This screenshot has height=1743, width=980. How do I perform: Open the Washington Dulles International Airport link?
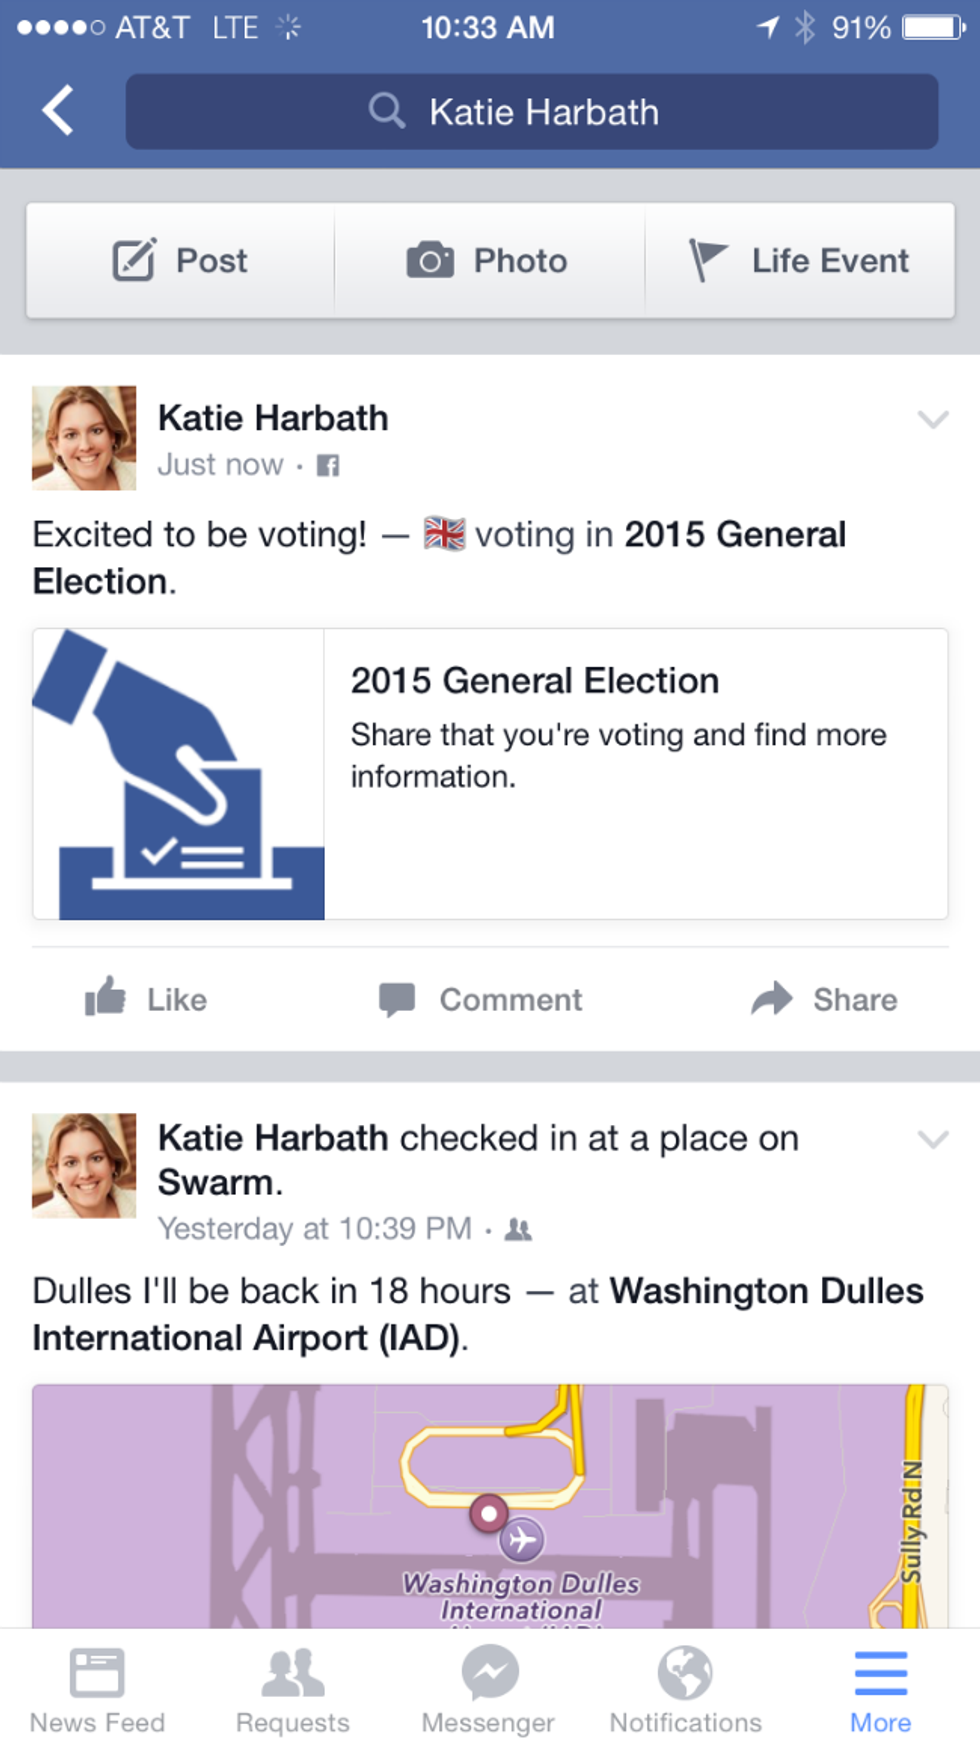pos(764,1292)
